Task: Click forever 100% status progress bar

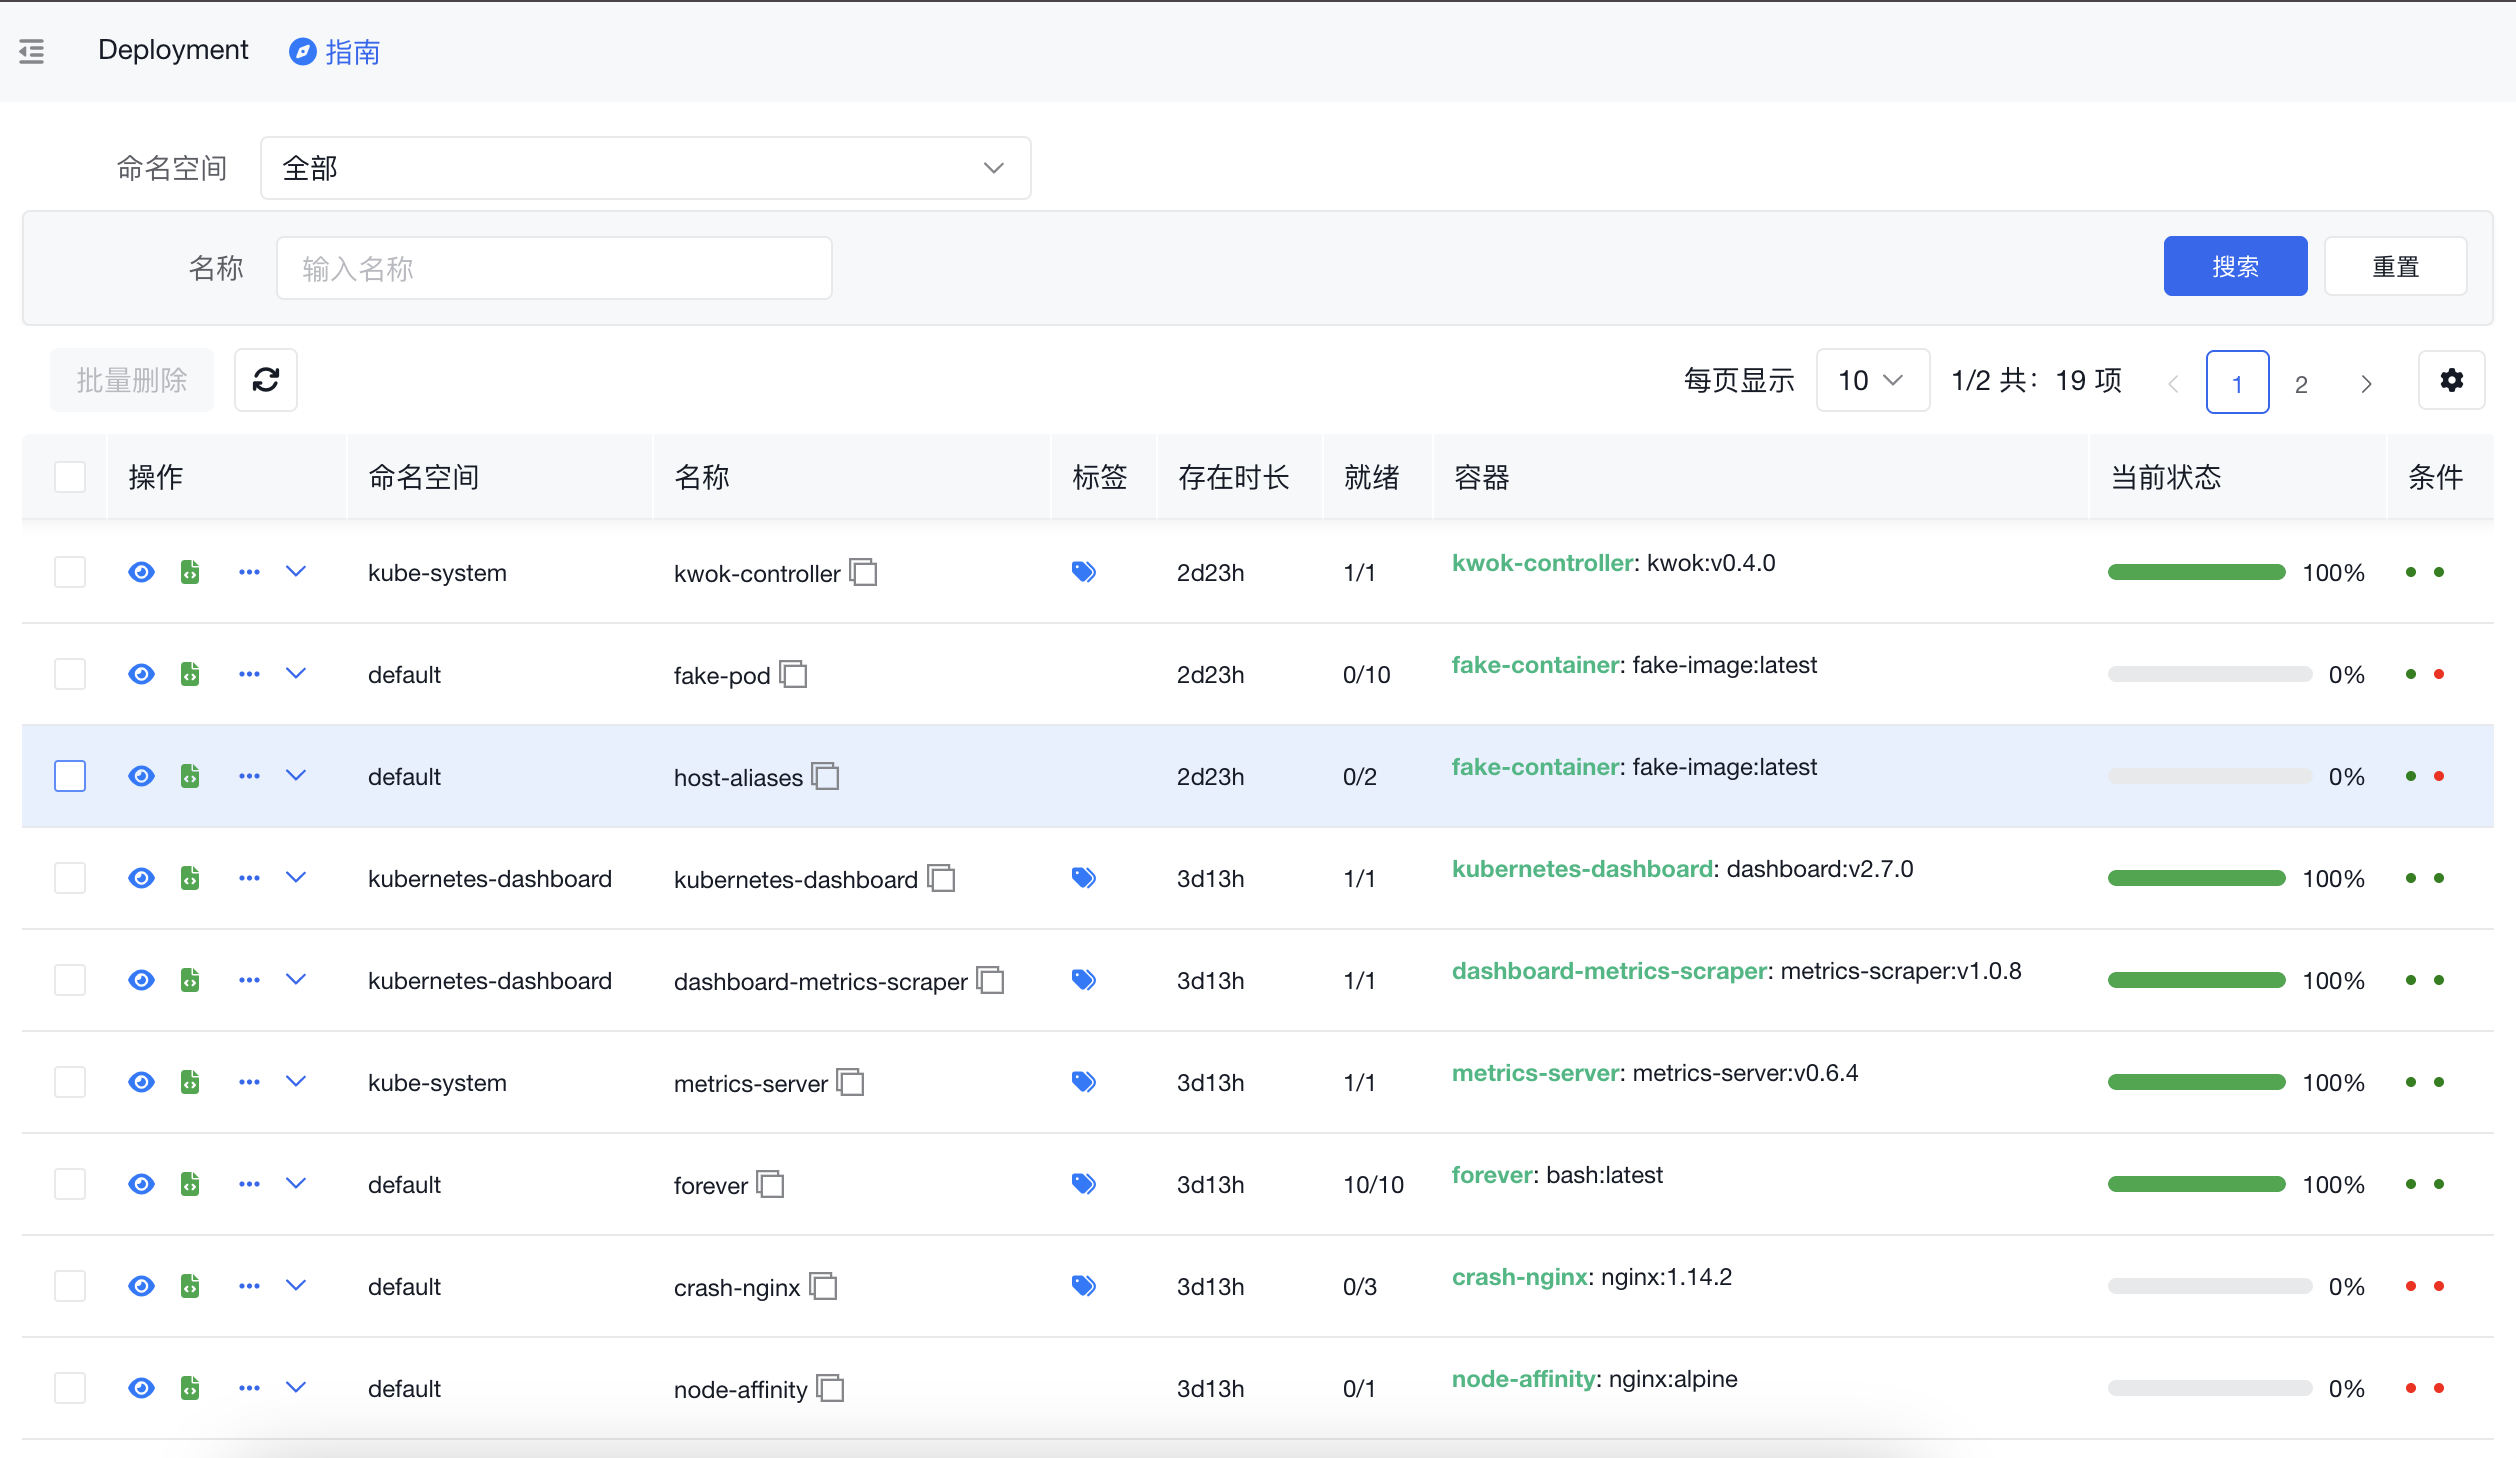Action: tap(2196, 1184)
